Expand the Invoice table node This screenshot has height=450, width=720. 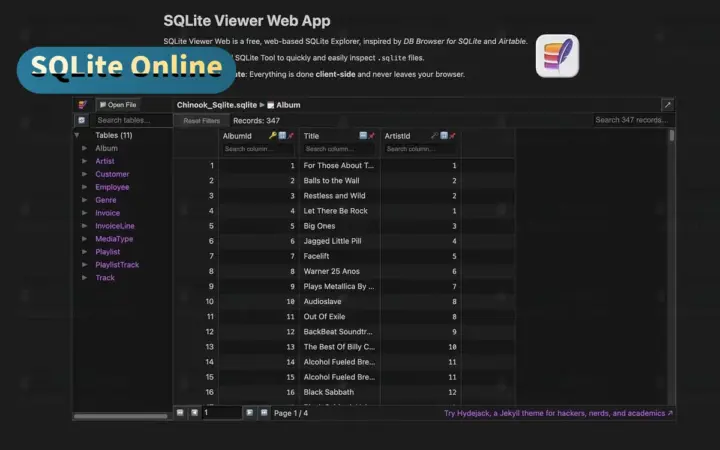click(84, 213)
